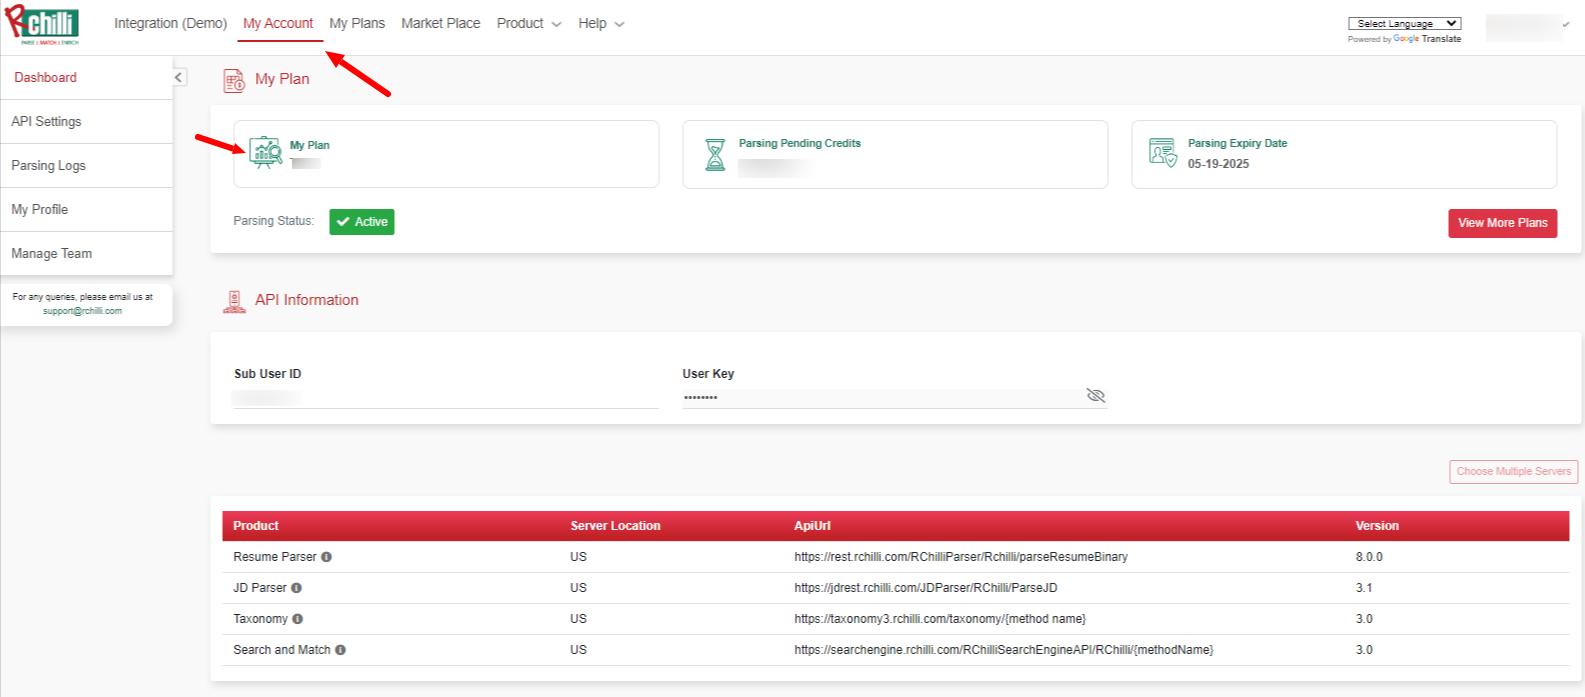Click the ApiUrl column header
The height and width of the screenshot is (697, 1585).
click(812, 526)
